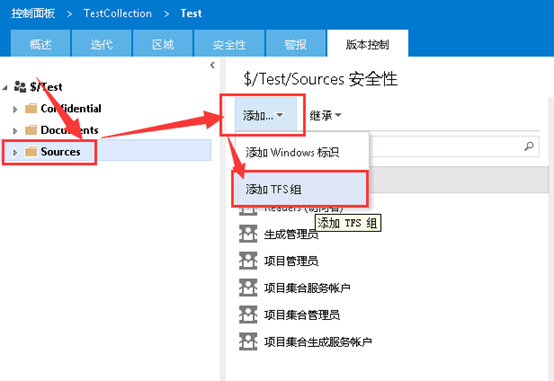This screenshot has height=381, width=554.
Task: Open the 添加... dropdown button
Action: pos(265,115)
